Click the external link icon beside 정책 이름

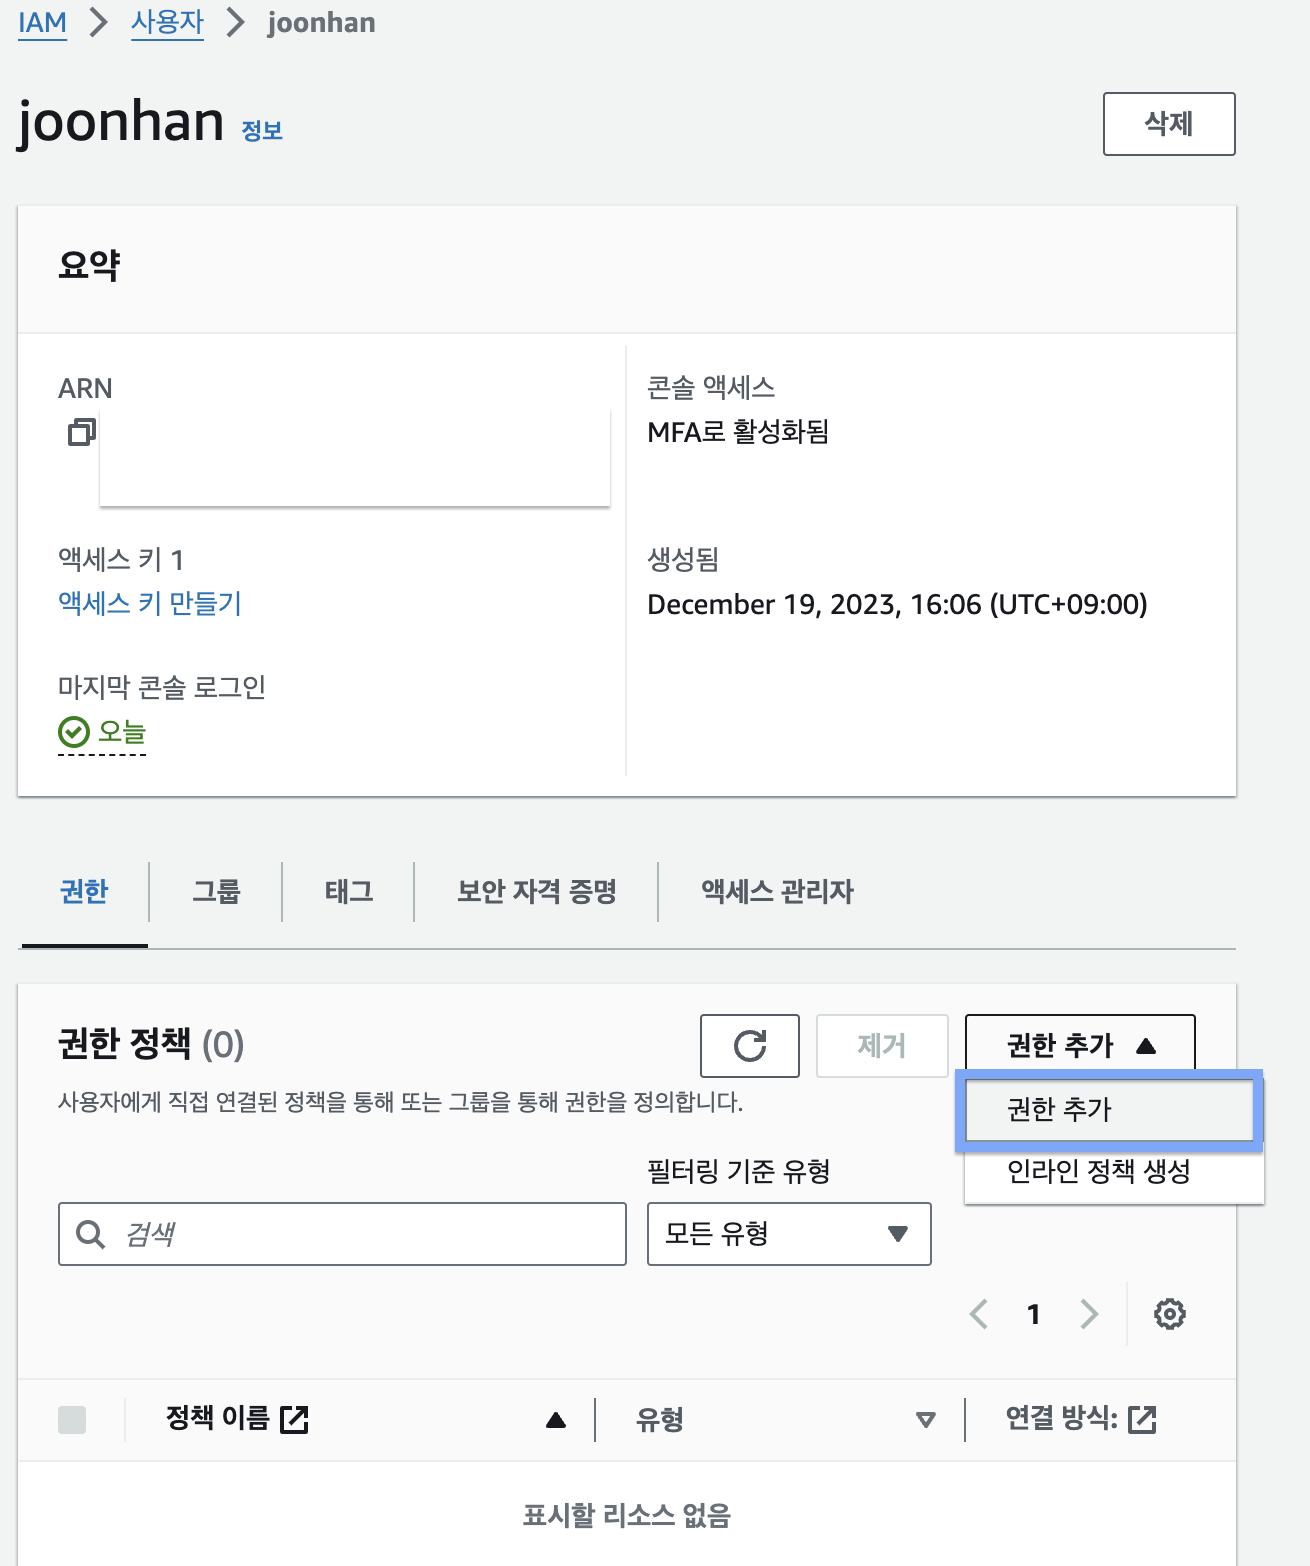pos(294,1419)
